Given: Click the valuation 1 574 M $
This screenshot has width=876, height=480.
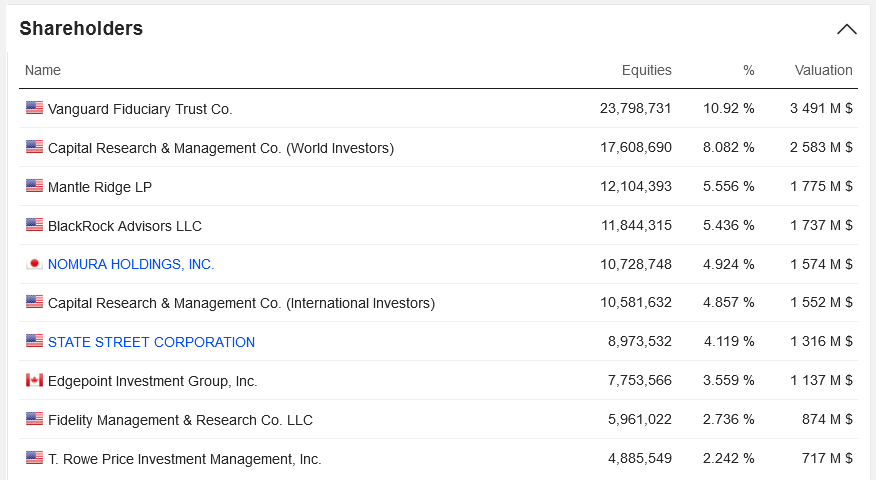Looking at the screenshot, I should coord(821,264).
